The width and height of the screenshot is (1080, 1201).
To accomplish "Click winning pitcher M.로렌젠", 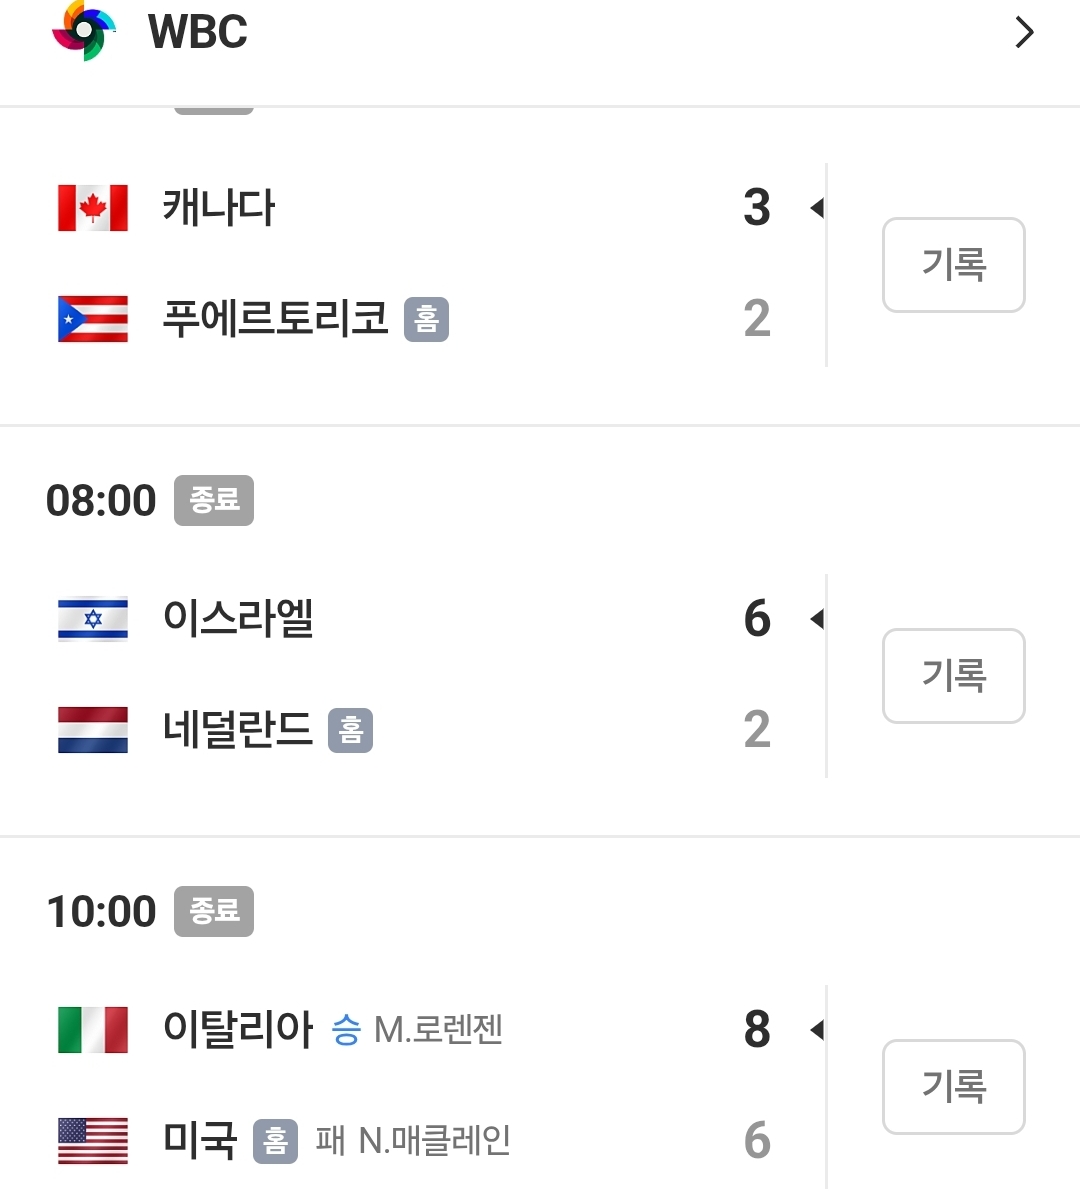I will pyautogui.click(x=438, y=1029).
